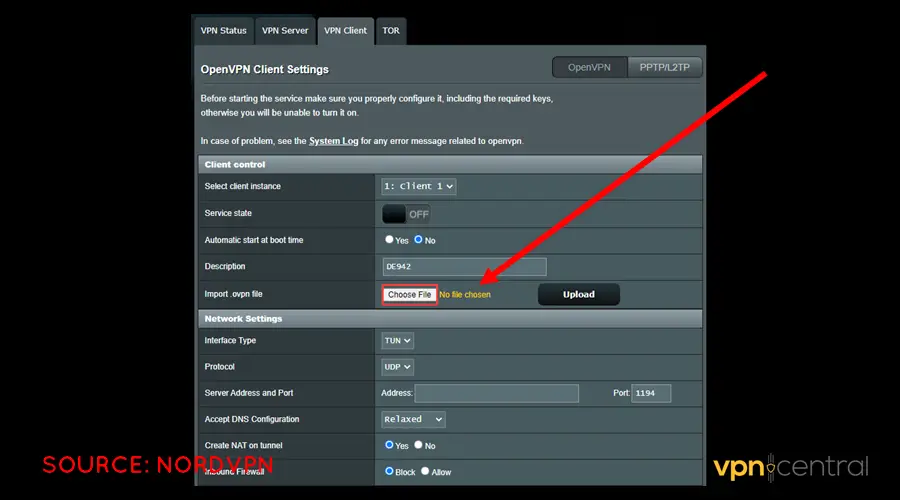
Task: Click the Description field containing DE942
Action: 464,266
